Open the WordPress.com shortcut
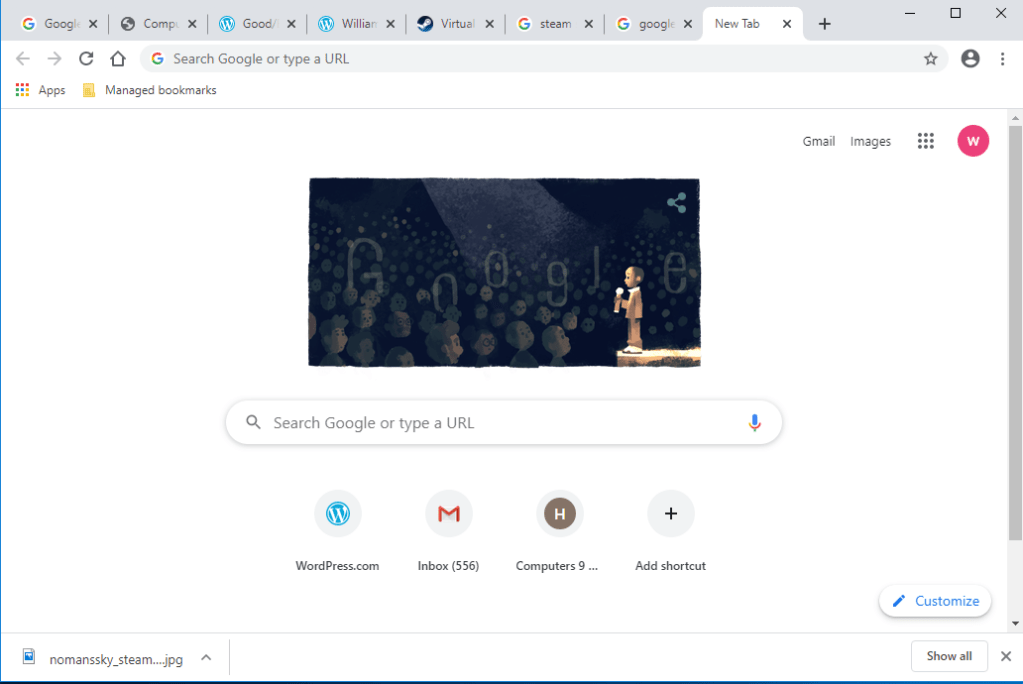The image size is (1023, 684). point(337,514)
